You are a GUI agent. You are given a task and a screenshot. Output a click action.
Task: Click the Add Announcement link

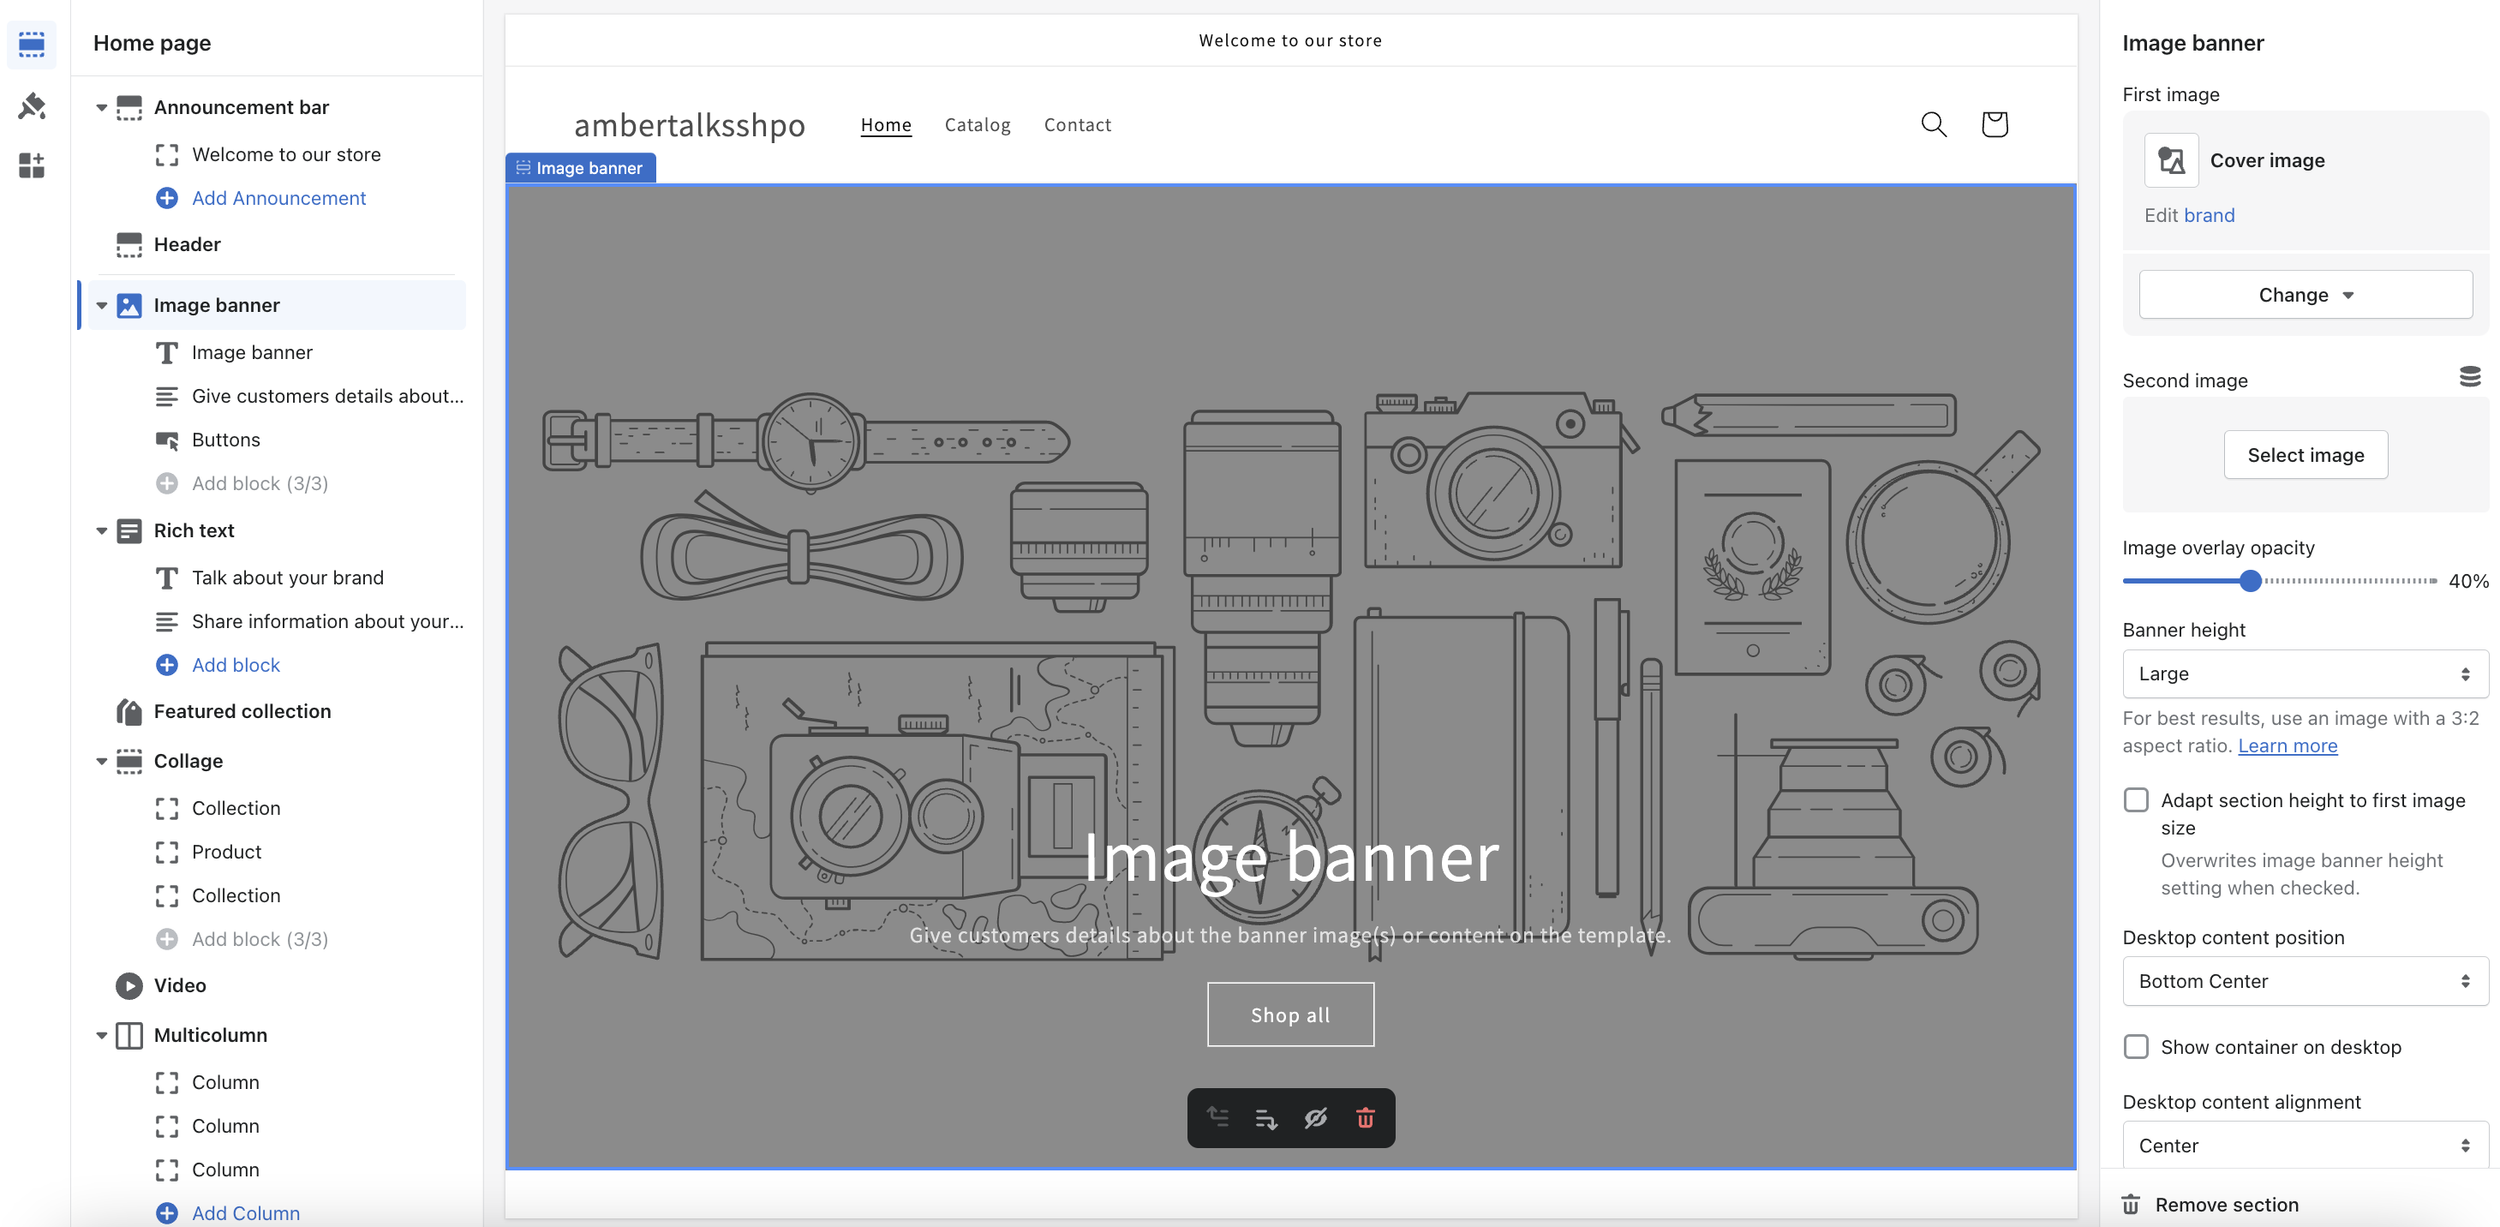click(278, 198)
